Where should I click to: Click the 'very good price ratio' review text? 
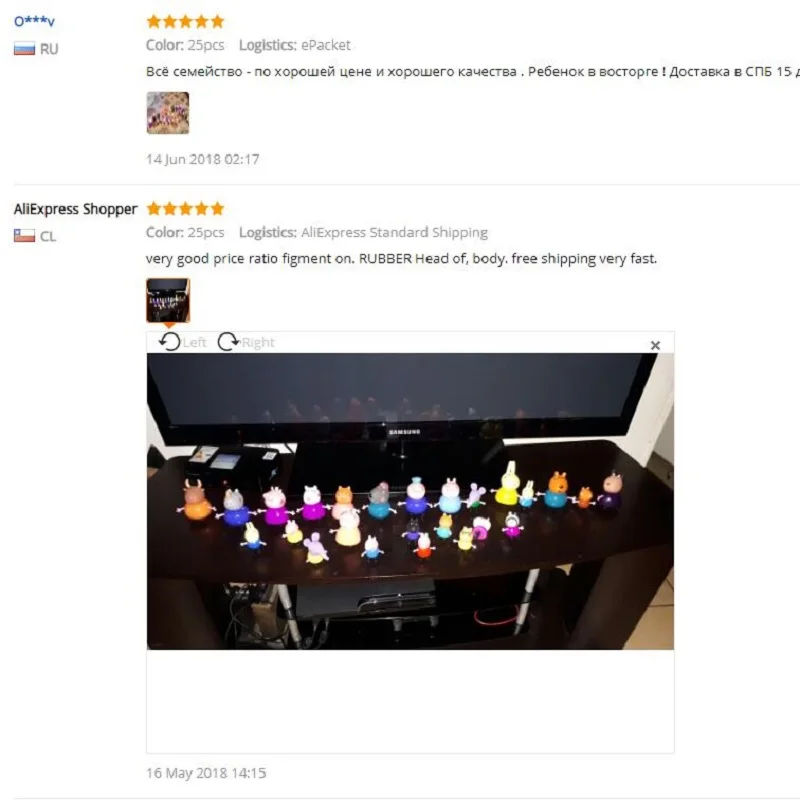[401, 259]
